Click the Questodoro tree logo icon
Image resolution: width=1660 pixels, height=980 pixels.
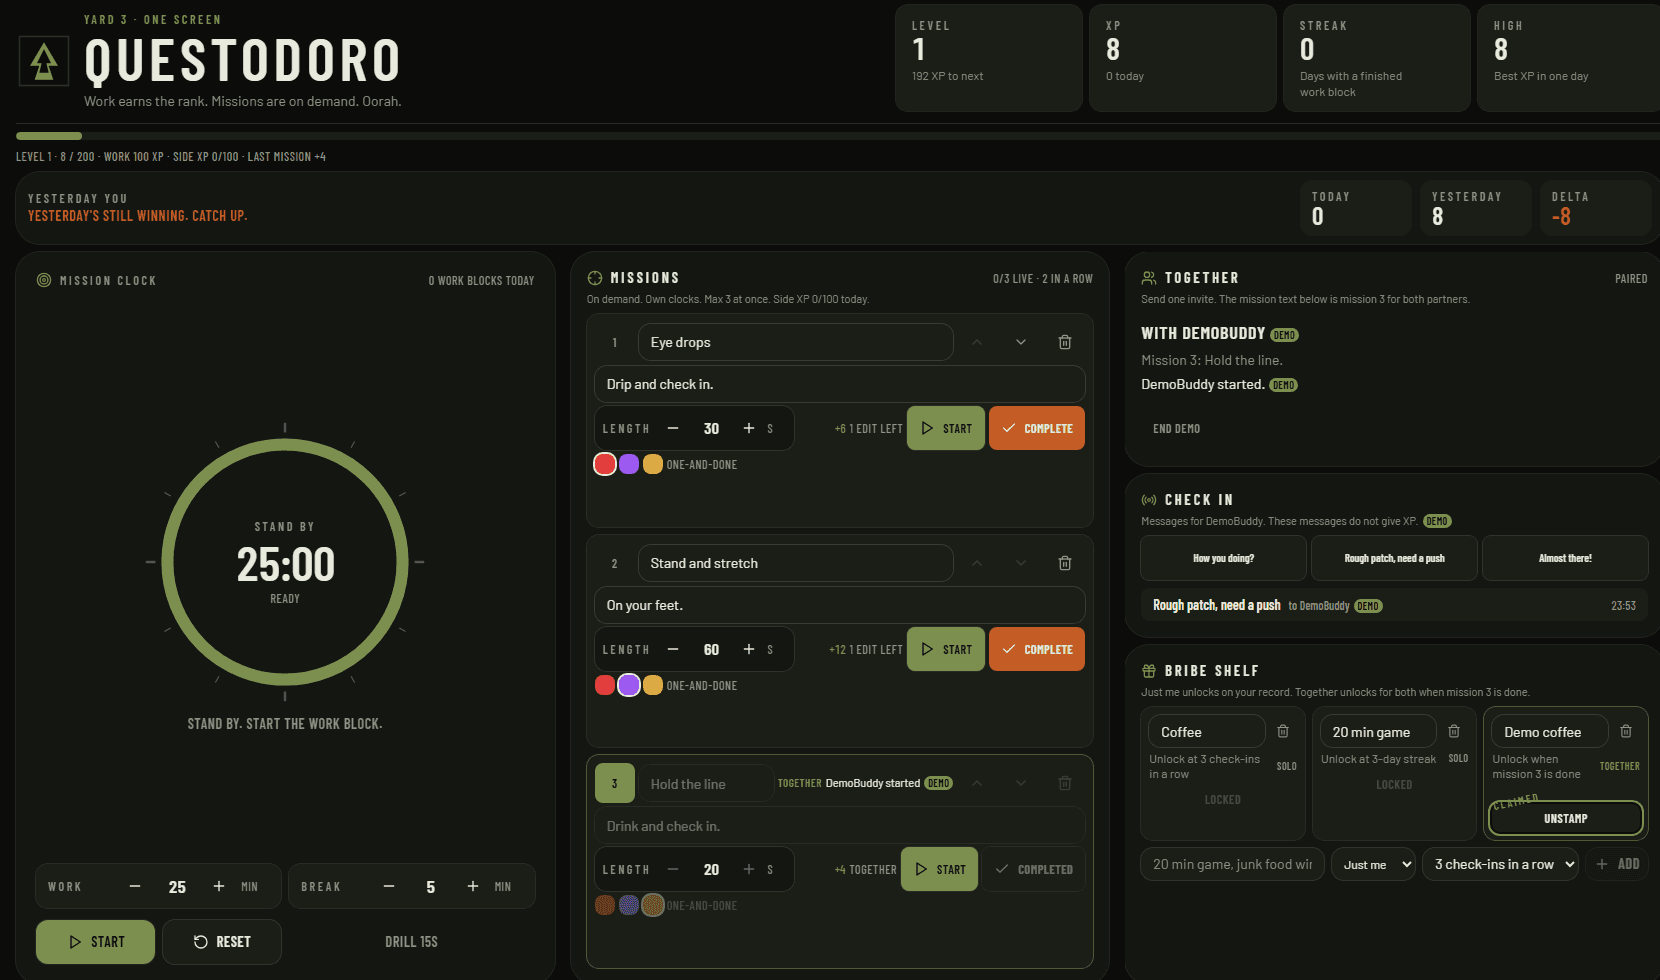[x=44, y=61]
